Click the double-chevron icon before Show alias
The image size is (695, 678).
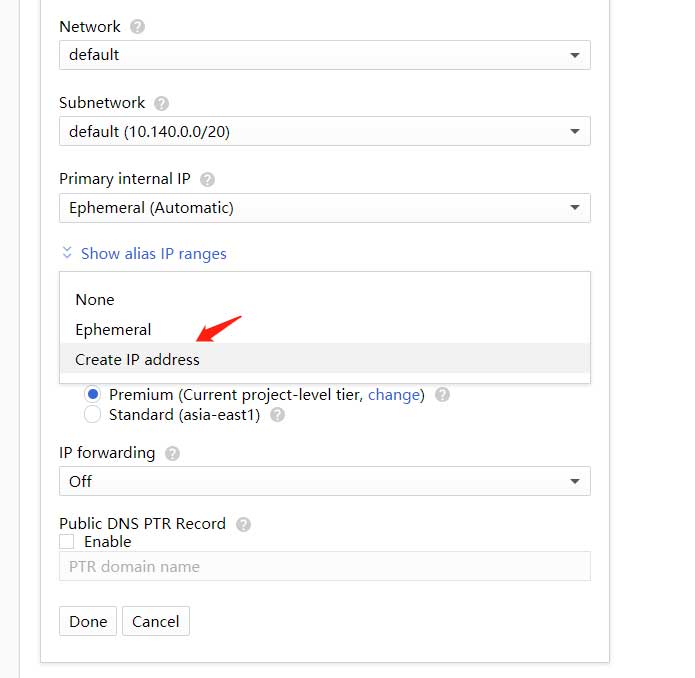[67, 253]
